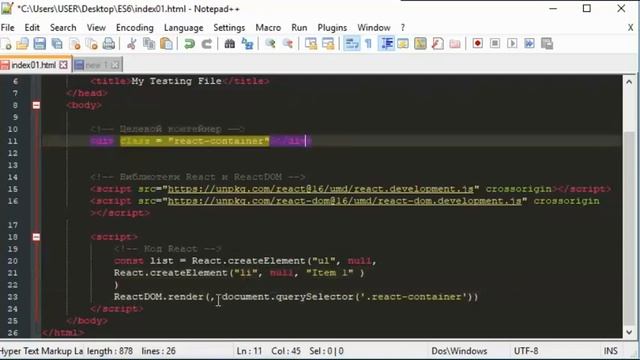Click the Copy toolbar icon

click(x=149, y=44)
